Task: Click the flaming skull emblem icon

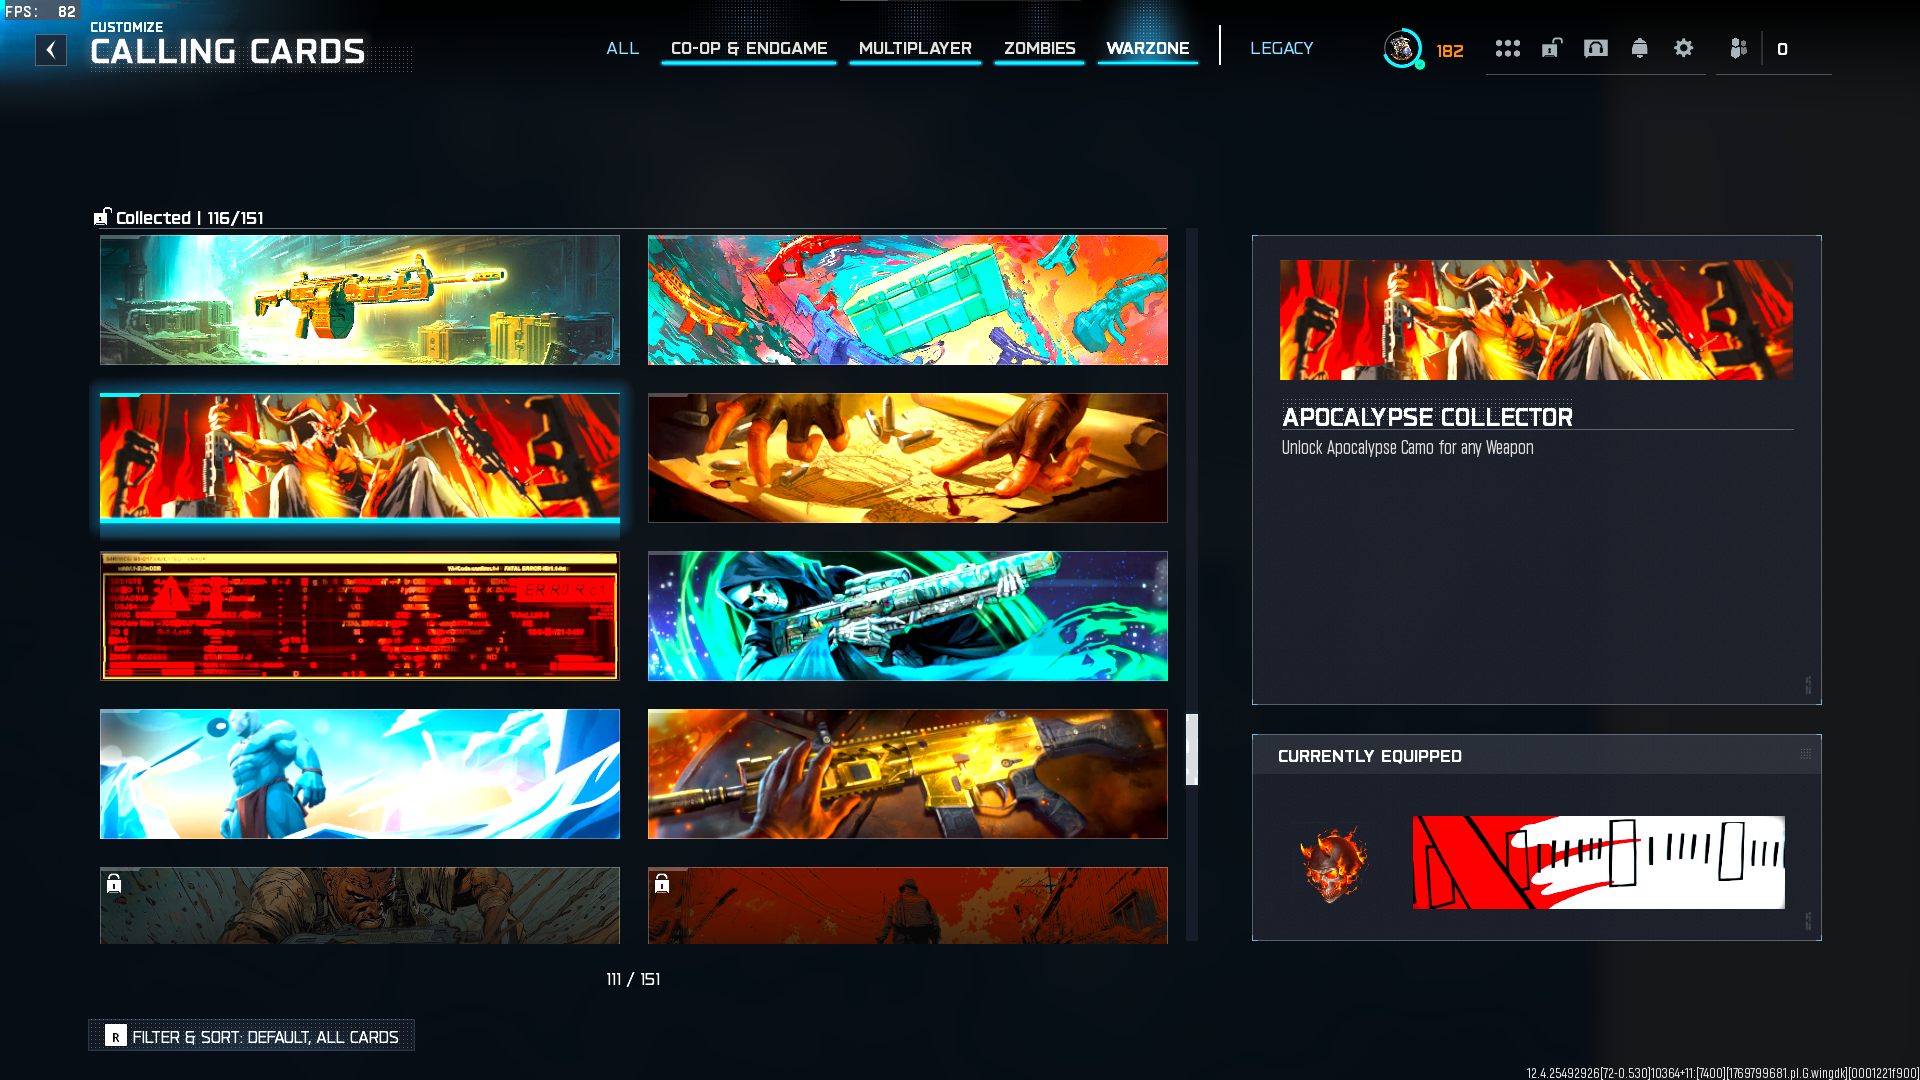Action: [x=1333, y=864]
